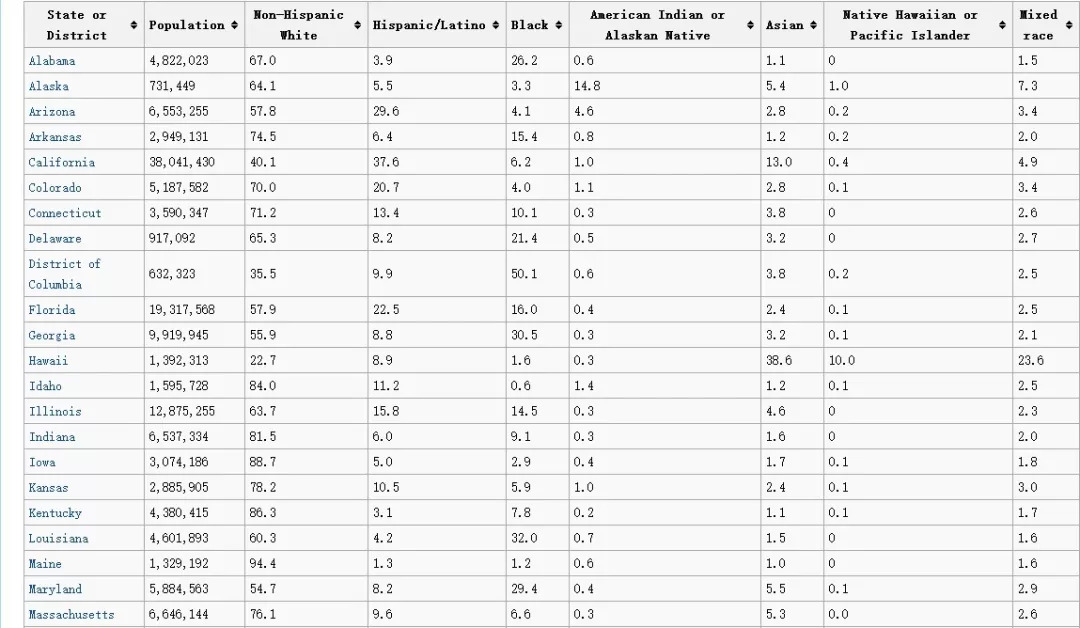1080x628 pixels.
Task: Follow the District of Columbia link
Action: (64, 274)
